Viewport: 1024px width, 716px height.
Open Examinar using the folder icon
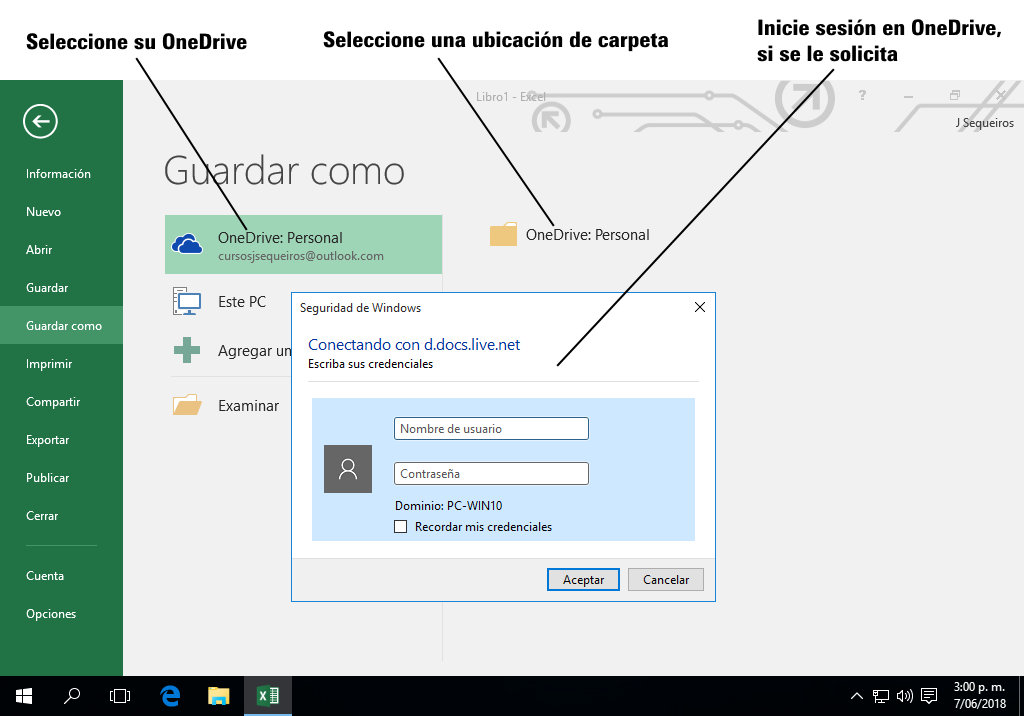(187, 405)
